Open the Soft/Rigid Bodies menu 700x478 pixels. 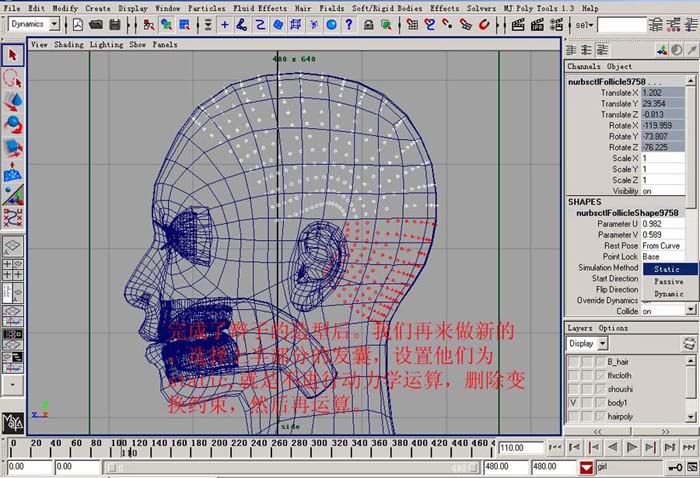click(x=387, y=8)
